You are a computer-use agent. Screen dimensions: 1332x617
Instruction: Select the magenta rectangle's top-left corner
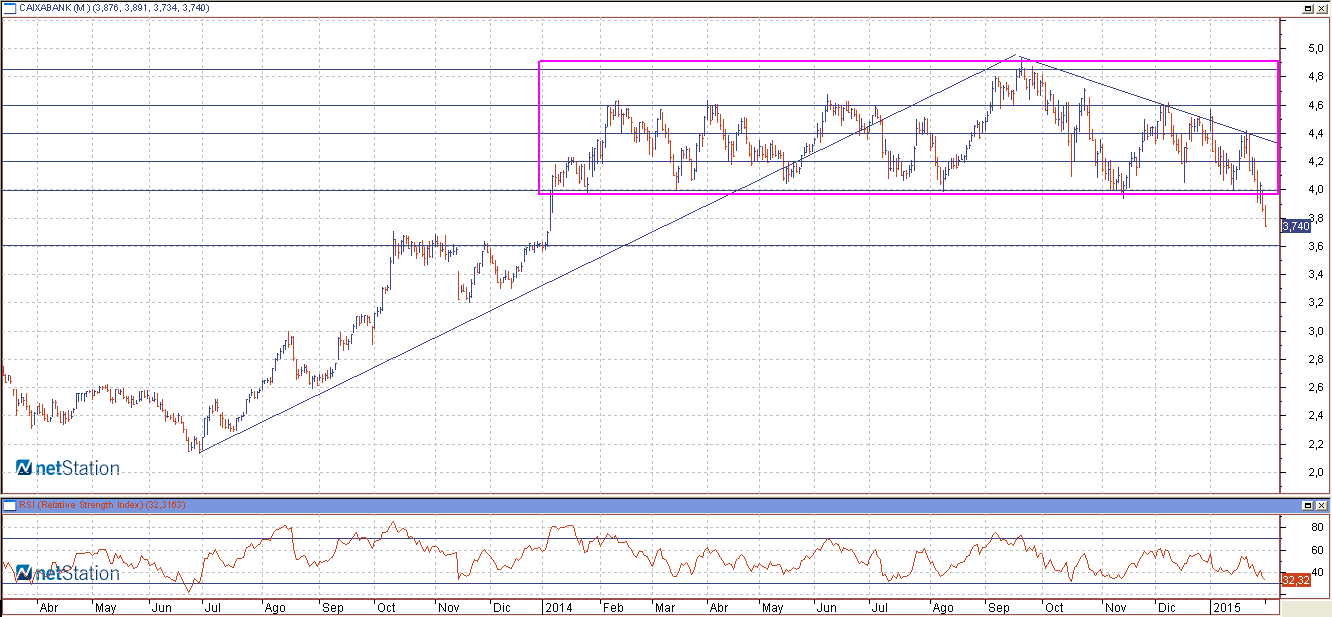[540, 62]
